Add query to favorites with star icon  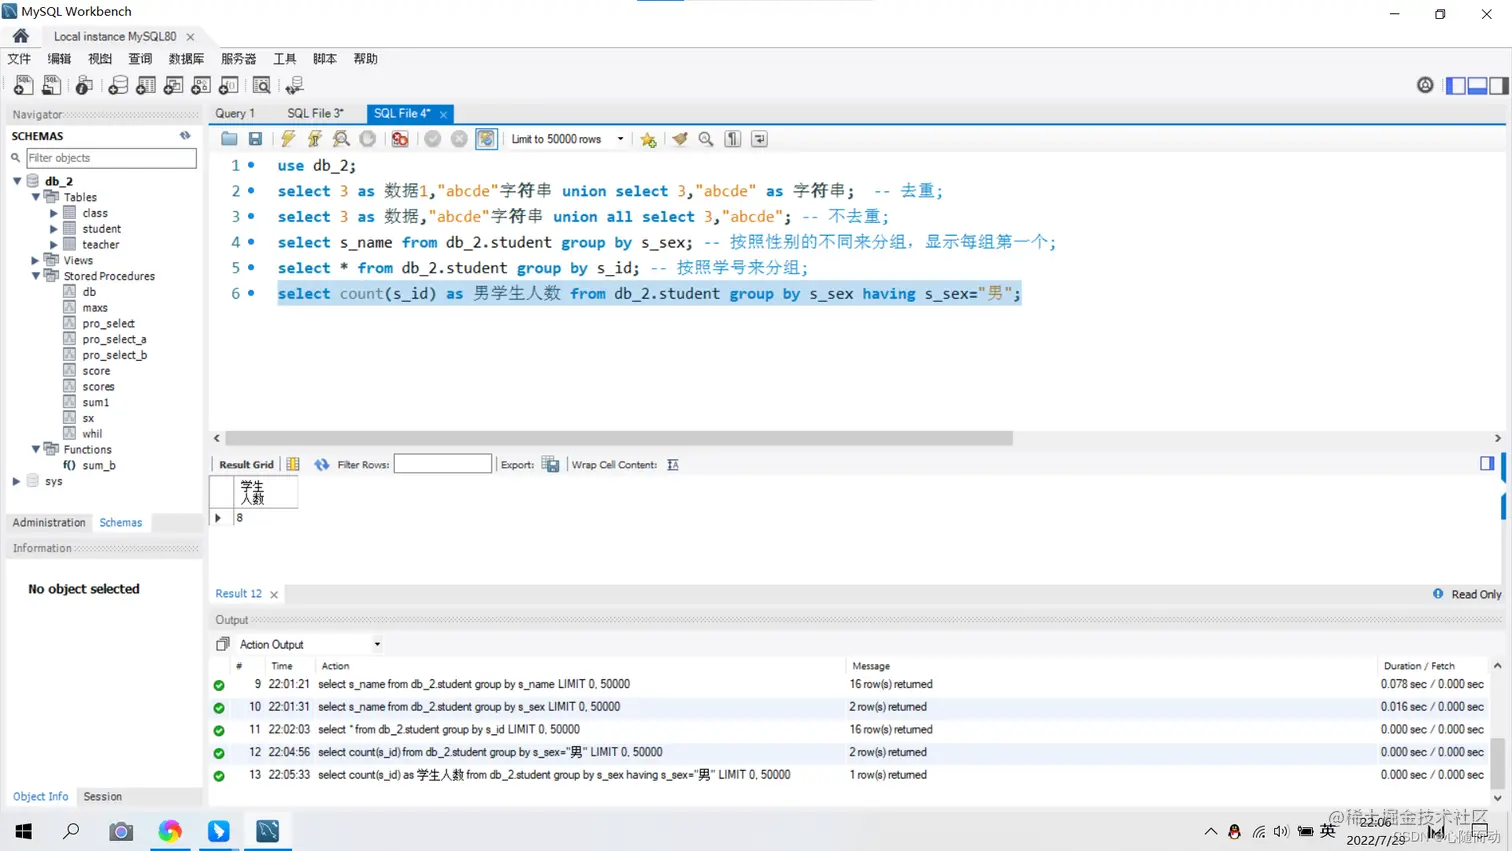point(648,139)
